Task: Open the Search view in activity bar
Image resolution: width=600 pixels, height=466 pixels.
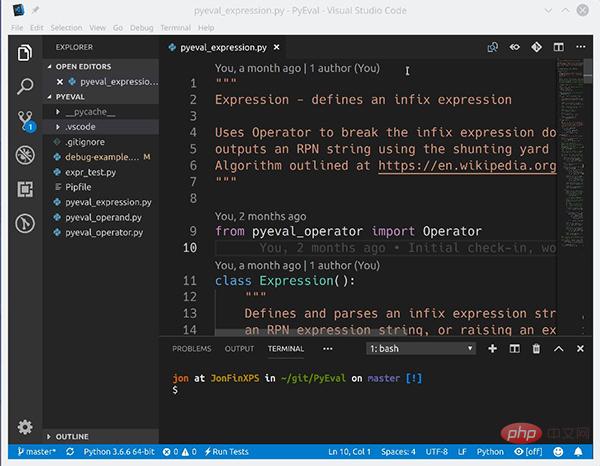Action: (x=25, y=86)
